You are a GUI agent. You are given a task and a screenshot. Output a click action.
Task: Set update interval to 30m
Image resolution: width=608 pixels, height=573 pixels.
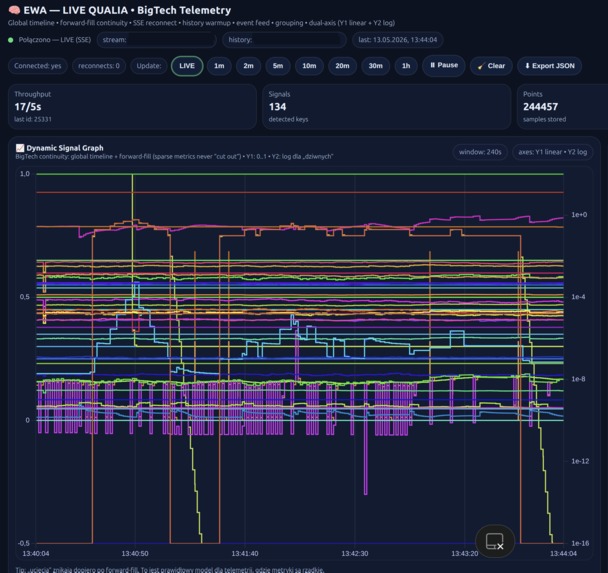click(375, 66)
